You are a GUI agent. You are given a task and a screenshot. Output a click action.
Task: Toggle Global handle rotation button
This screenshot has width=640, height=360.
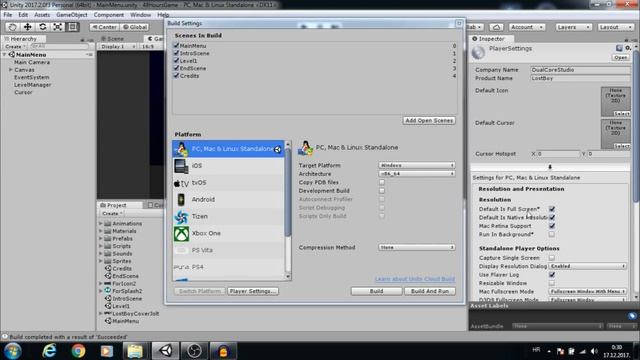click(134, 27)
